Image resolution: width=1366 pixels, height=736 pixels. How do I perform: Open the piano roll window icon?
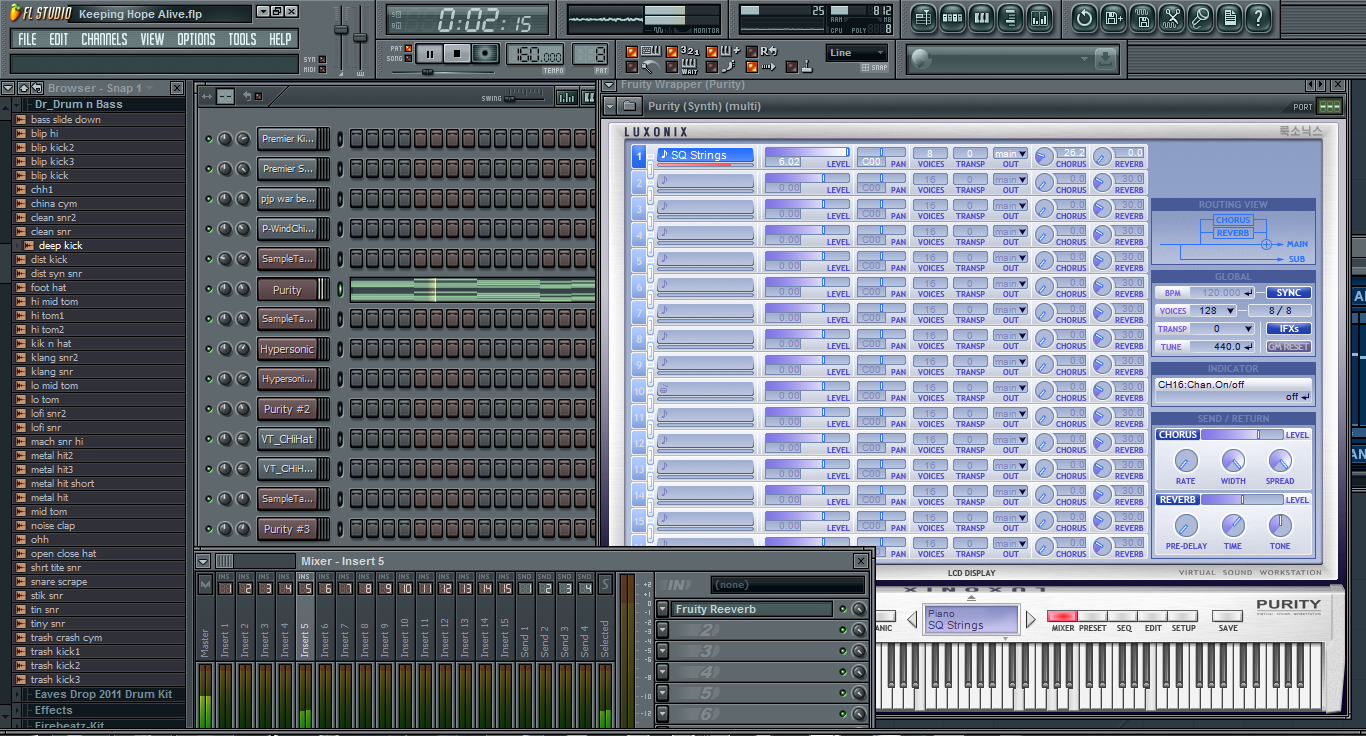[x=981, y=18]
